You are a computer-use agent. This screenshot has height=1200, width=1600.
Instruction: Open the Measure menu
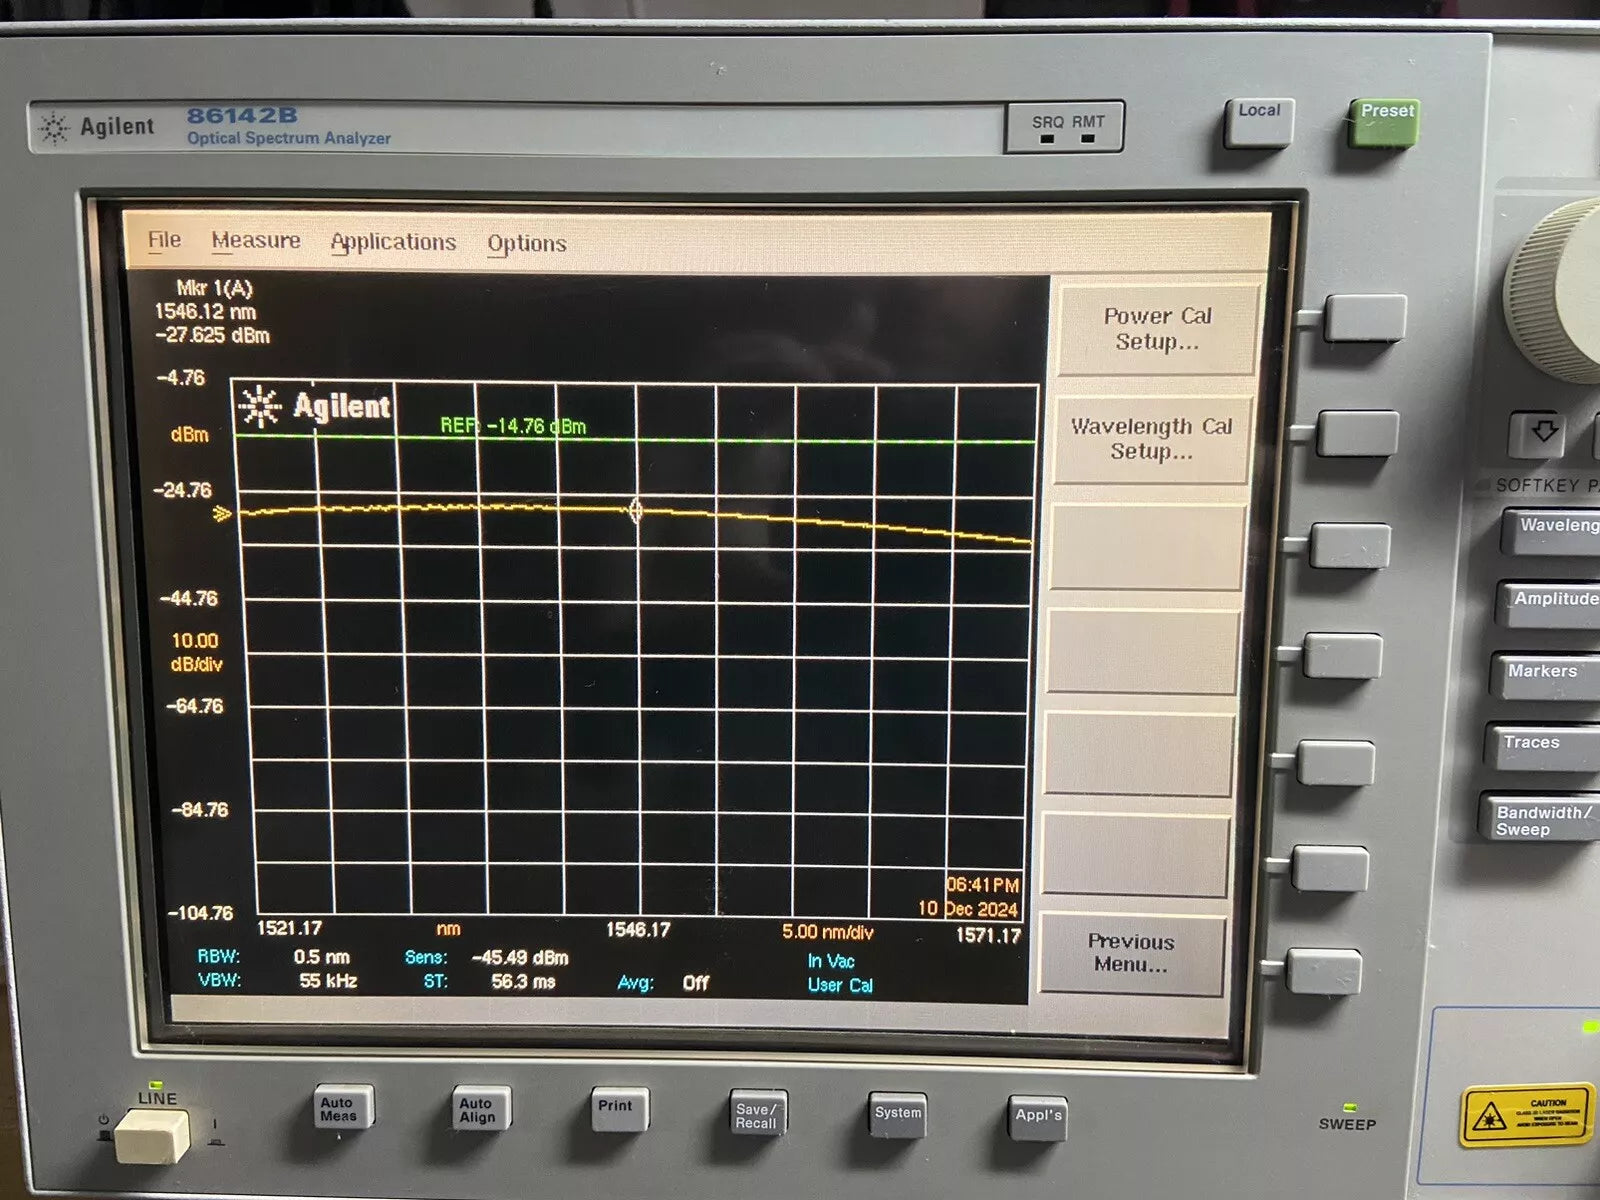click(x=257, y=240)
